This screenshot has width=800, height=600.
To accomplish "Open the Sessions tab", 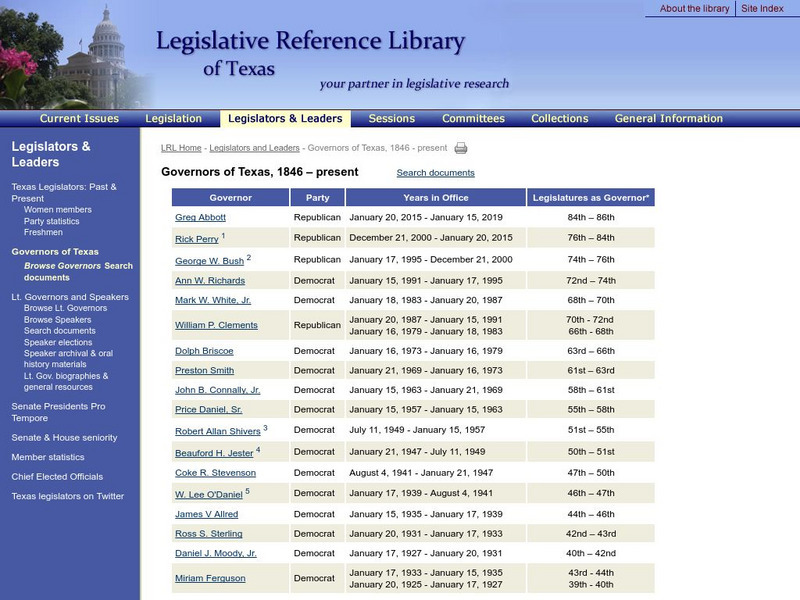I will coord(392,118).
